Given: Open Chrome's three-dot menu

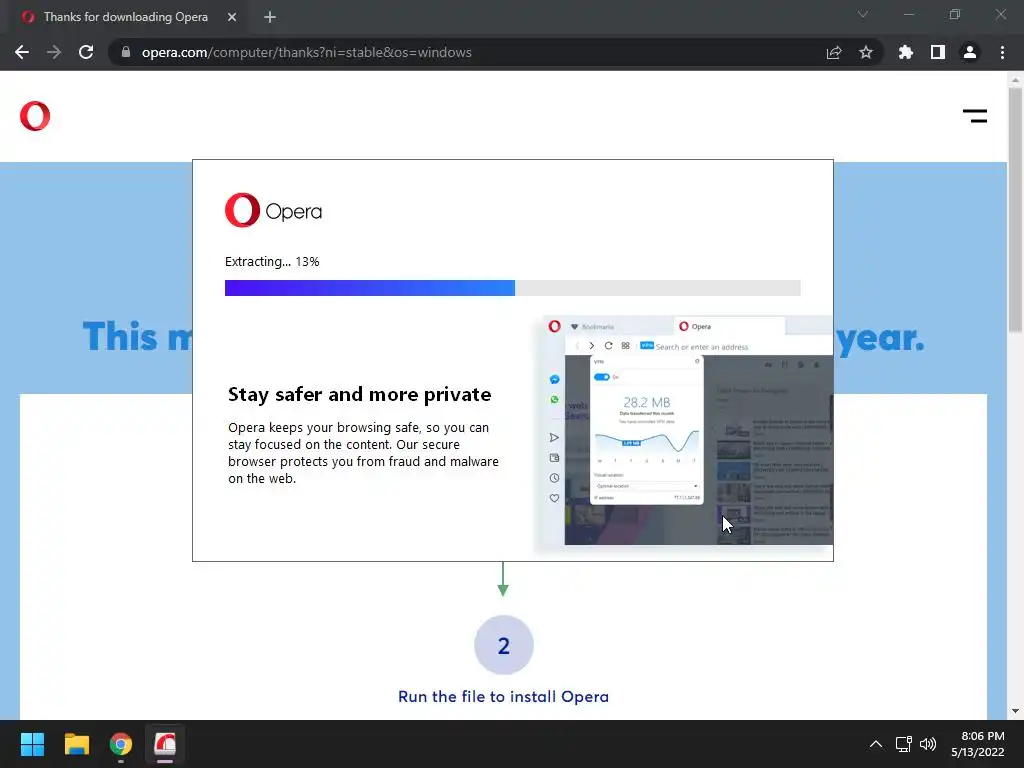Looking at the screenshot, I should pyautogui.click(x=1002, y=52).
